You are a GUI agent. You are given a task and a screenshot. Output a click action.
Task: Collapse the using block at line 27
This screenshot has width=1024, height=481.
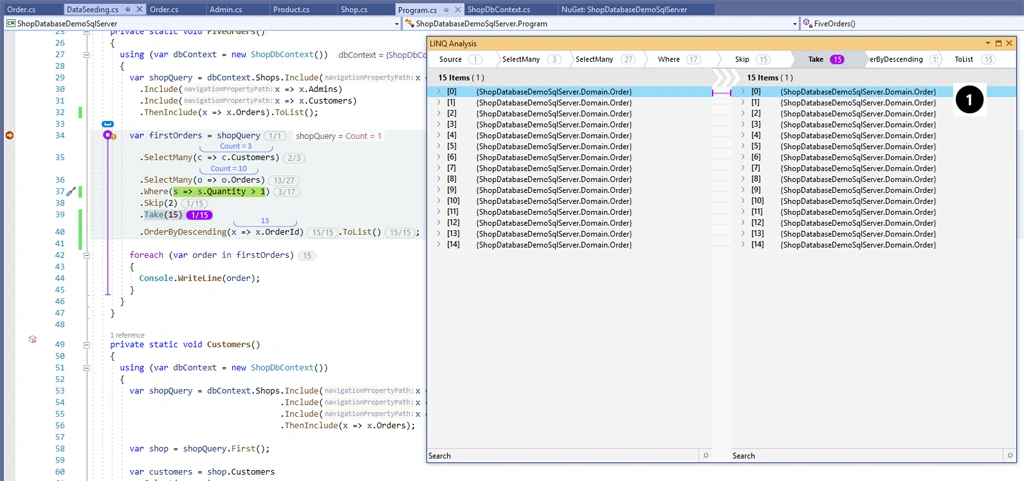(x=87, y=55)
